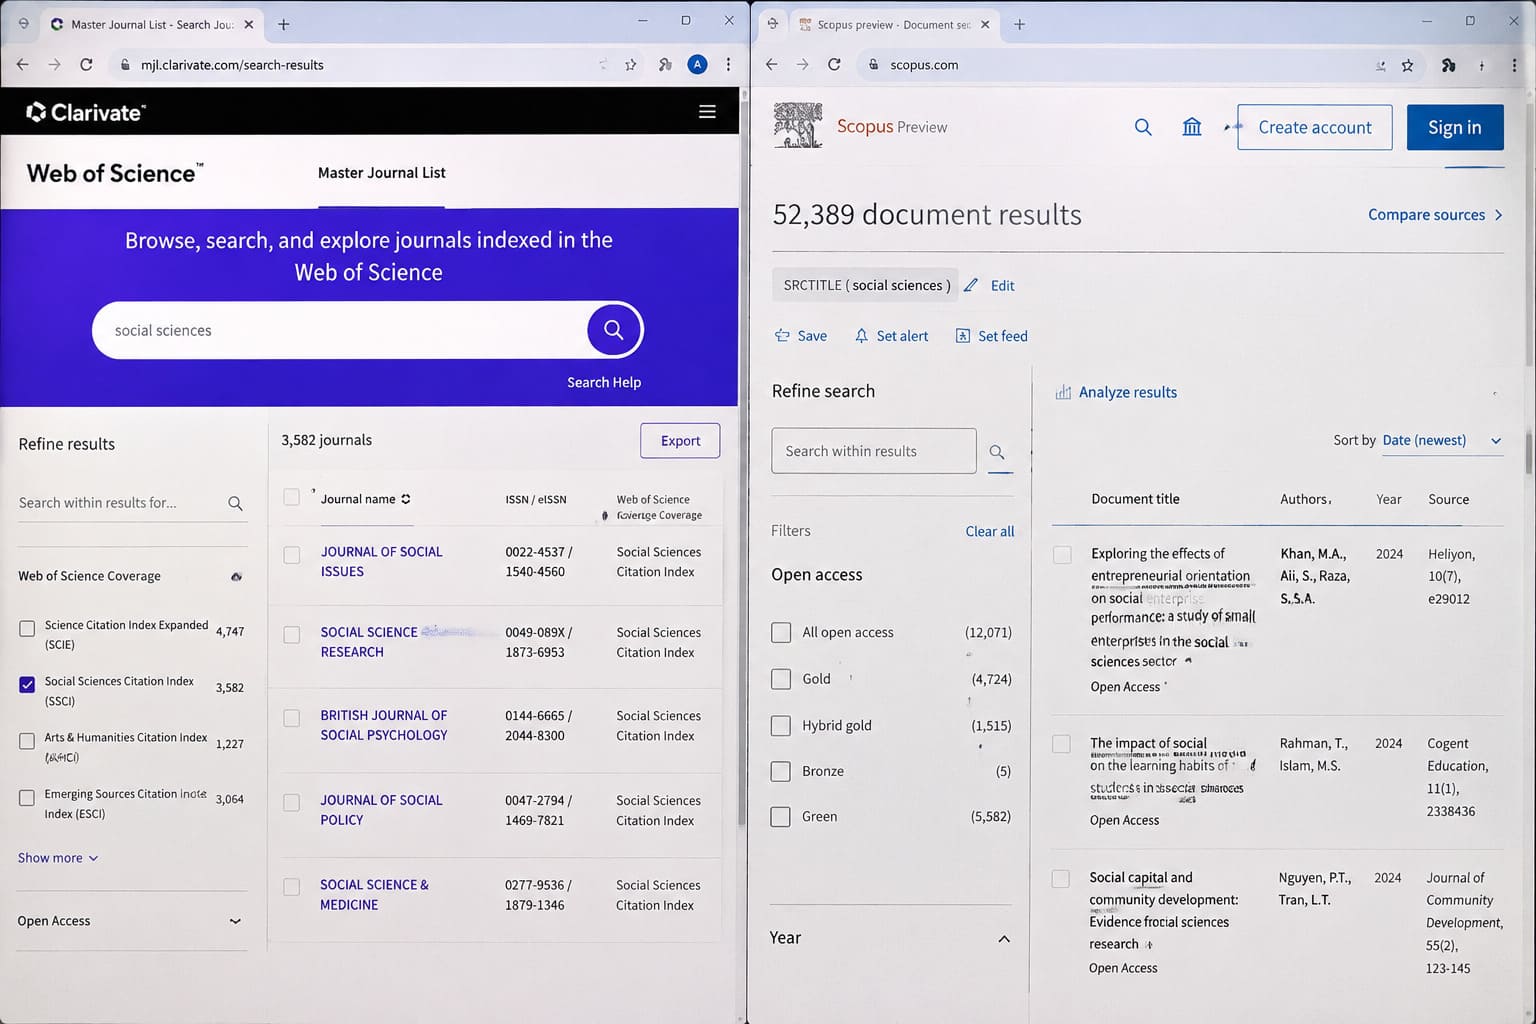Select the Bronze open access checkbox
The width and height of the screenshot is (1536, 1024).
pos(781,772)
